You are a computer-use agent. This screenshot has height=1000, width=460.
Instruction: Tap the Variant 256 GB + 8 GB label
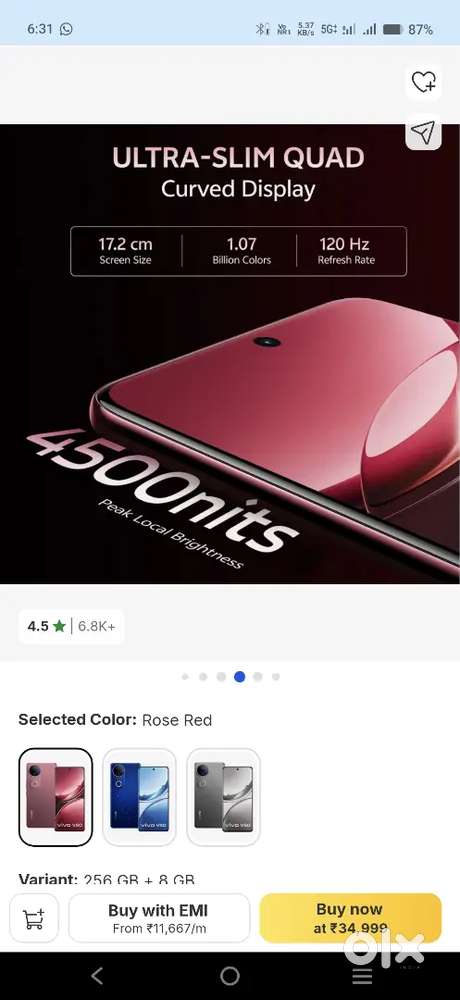pos(107,879)
